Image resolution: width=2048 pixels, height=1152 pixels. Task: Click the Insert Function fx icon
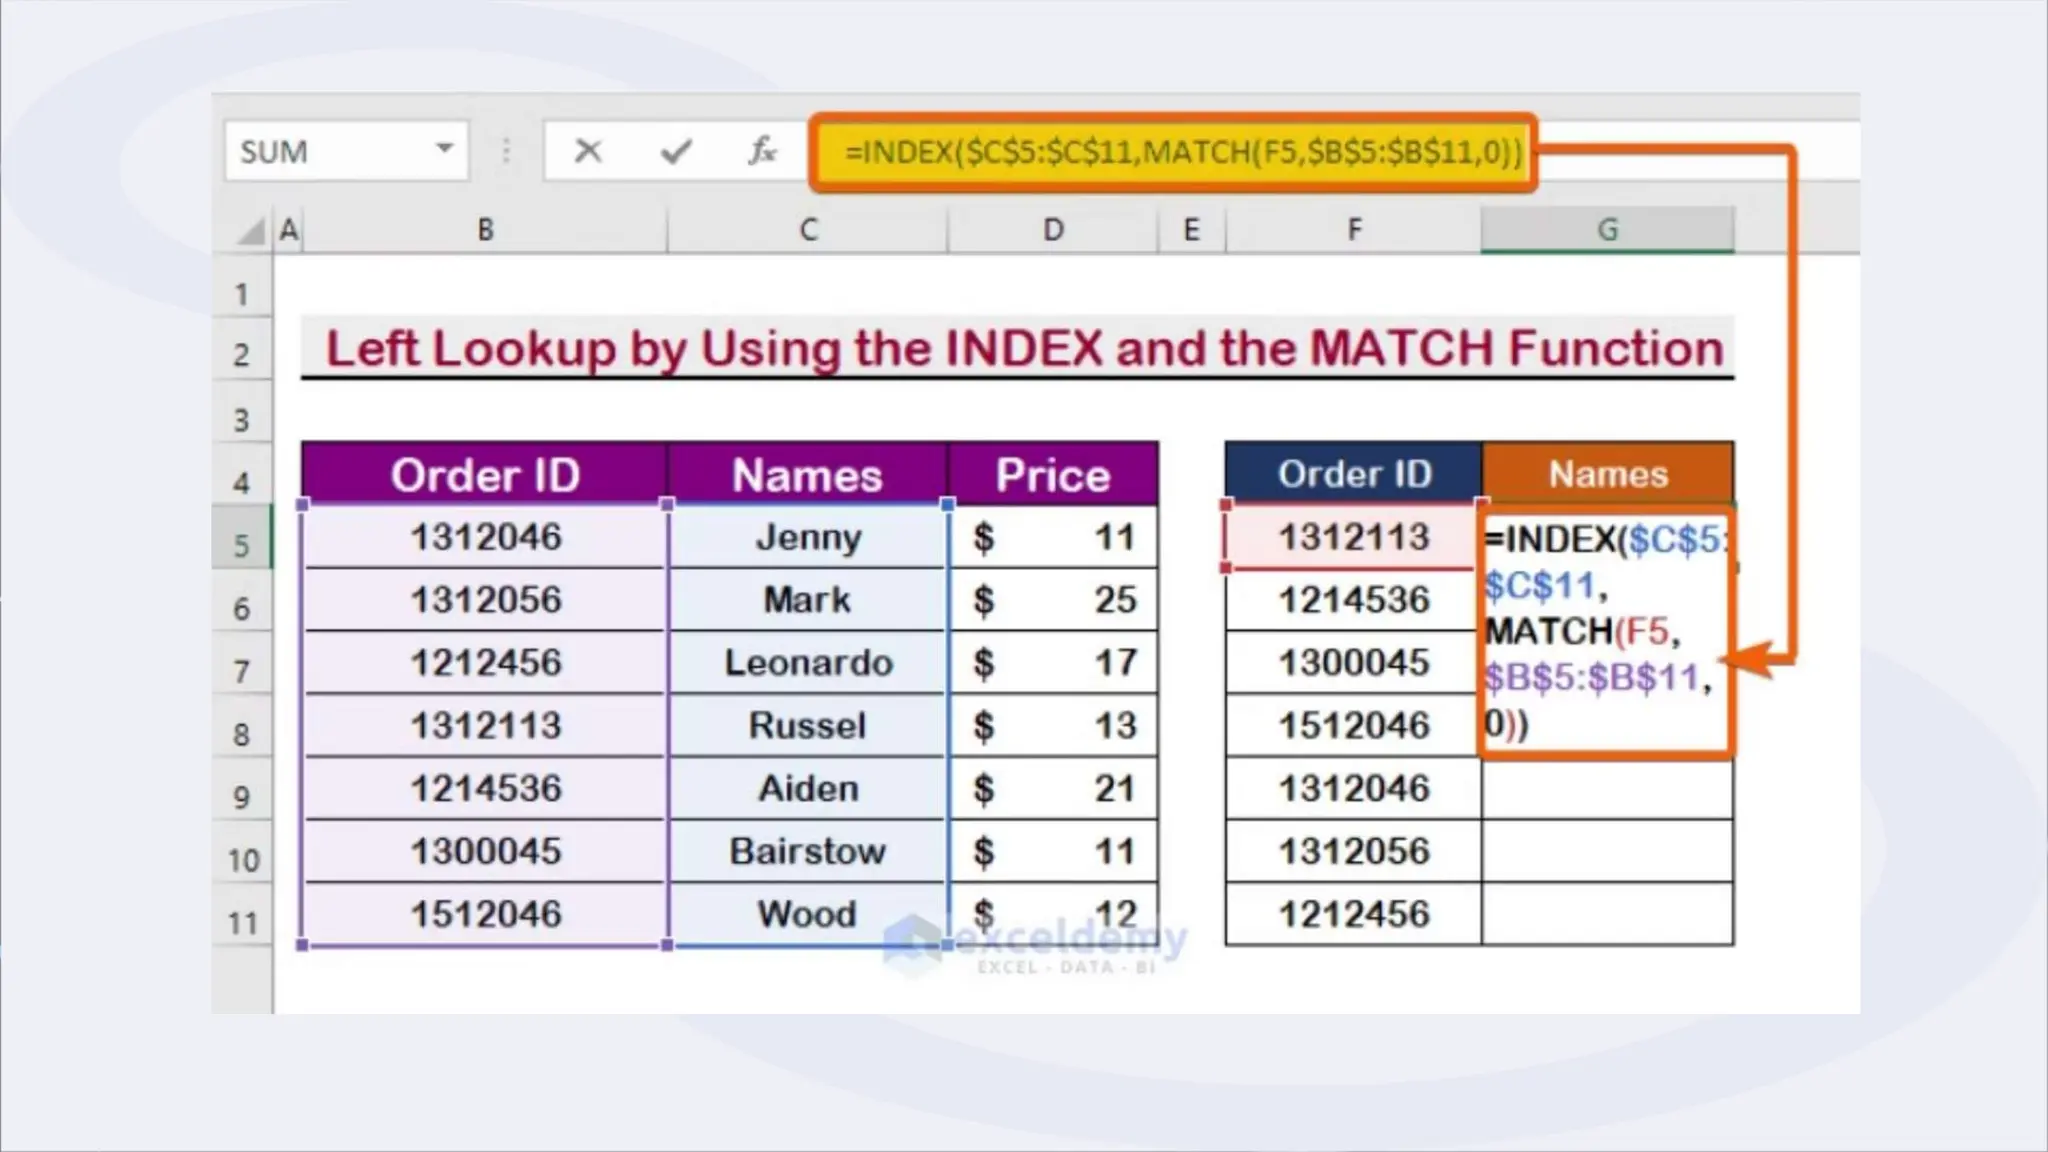pos(762,151)
